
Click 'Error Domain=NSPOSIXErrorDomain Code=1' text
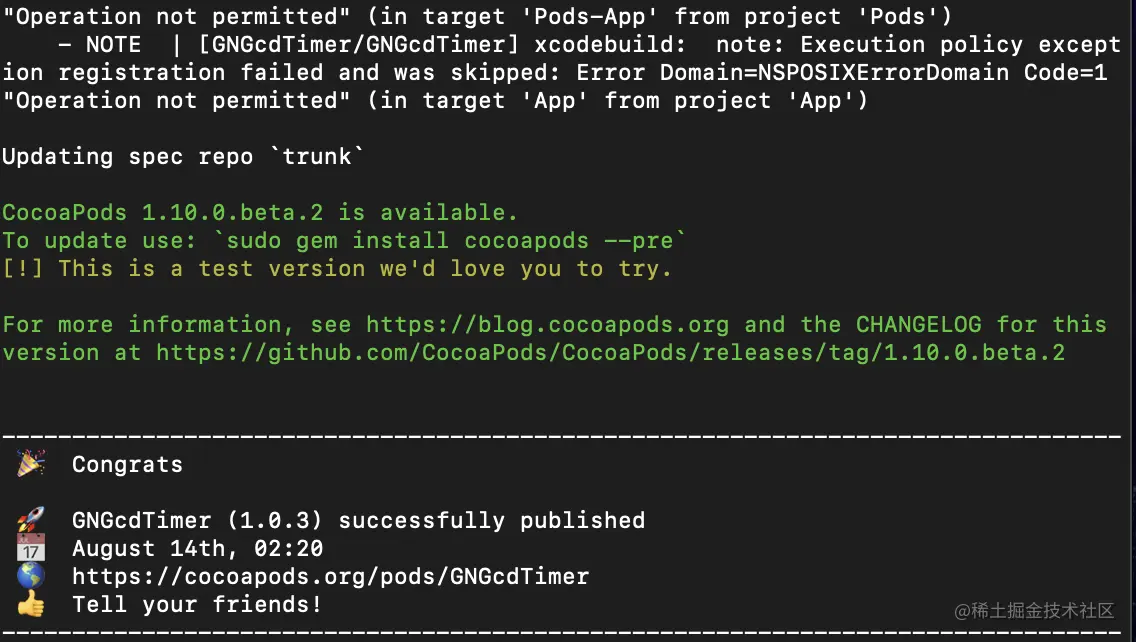click(842, 73)
